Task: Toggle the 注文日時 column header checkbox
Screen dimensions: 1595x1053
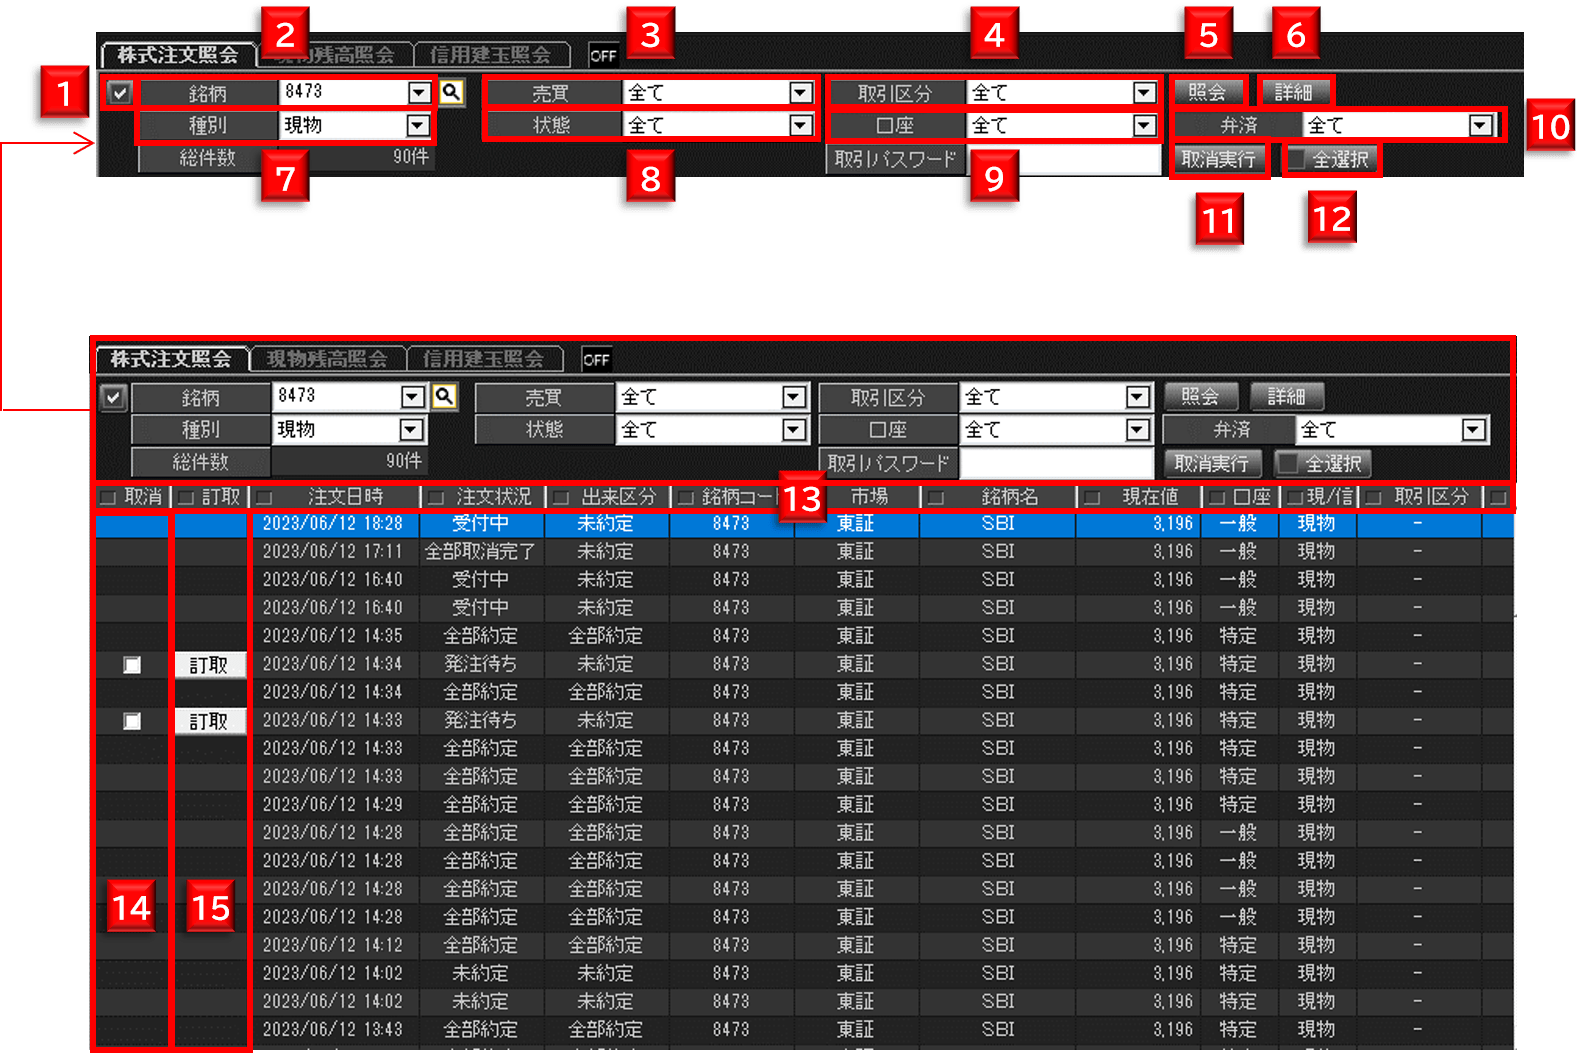Action: tap(265, 497)
